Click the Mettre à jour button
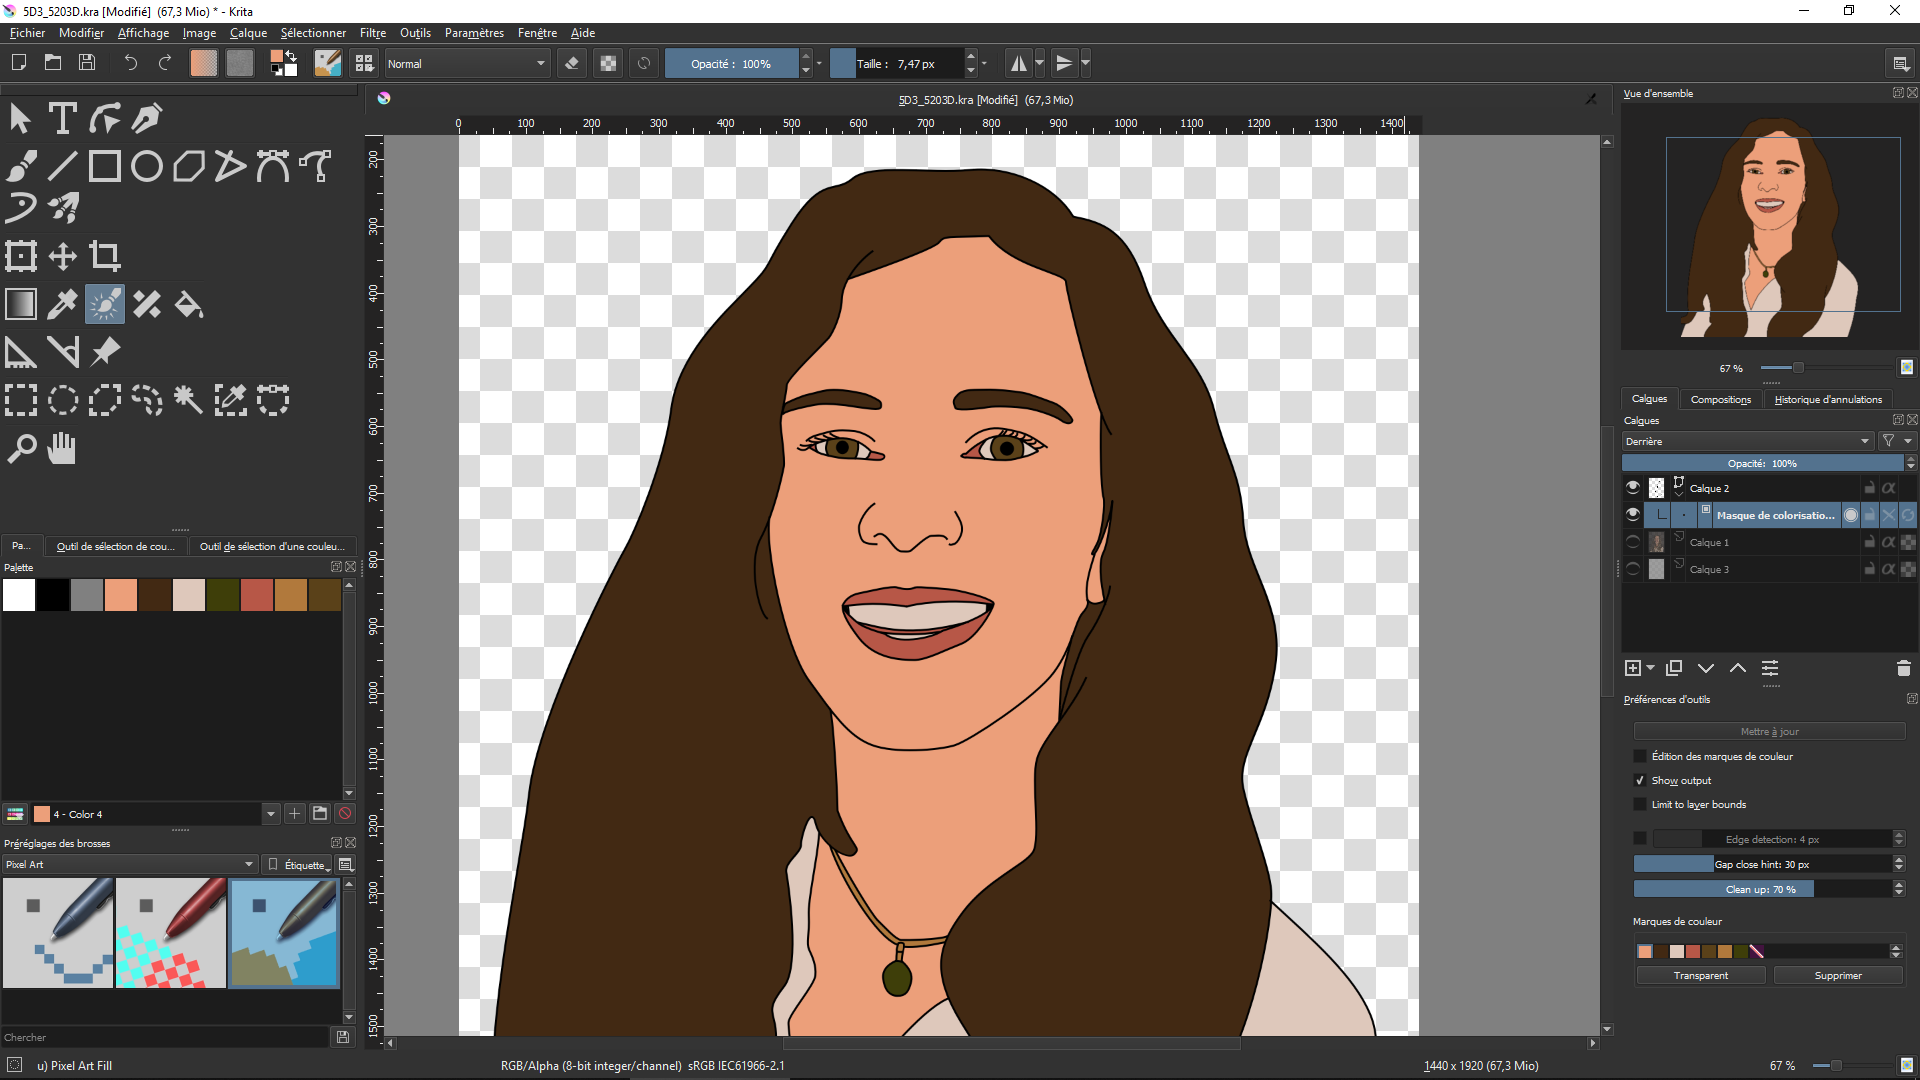The height and width of the screenshot is (1080, 1920). coord(1769,732)
